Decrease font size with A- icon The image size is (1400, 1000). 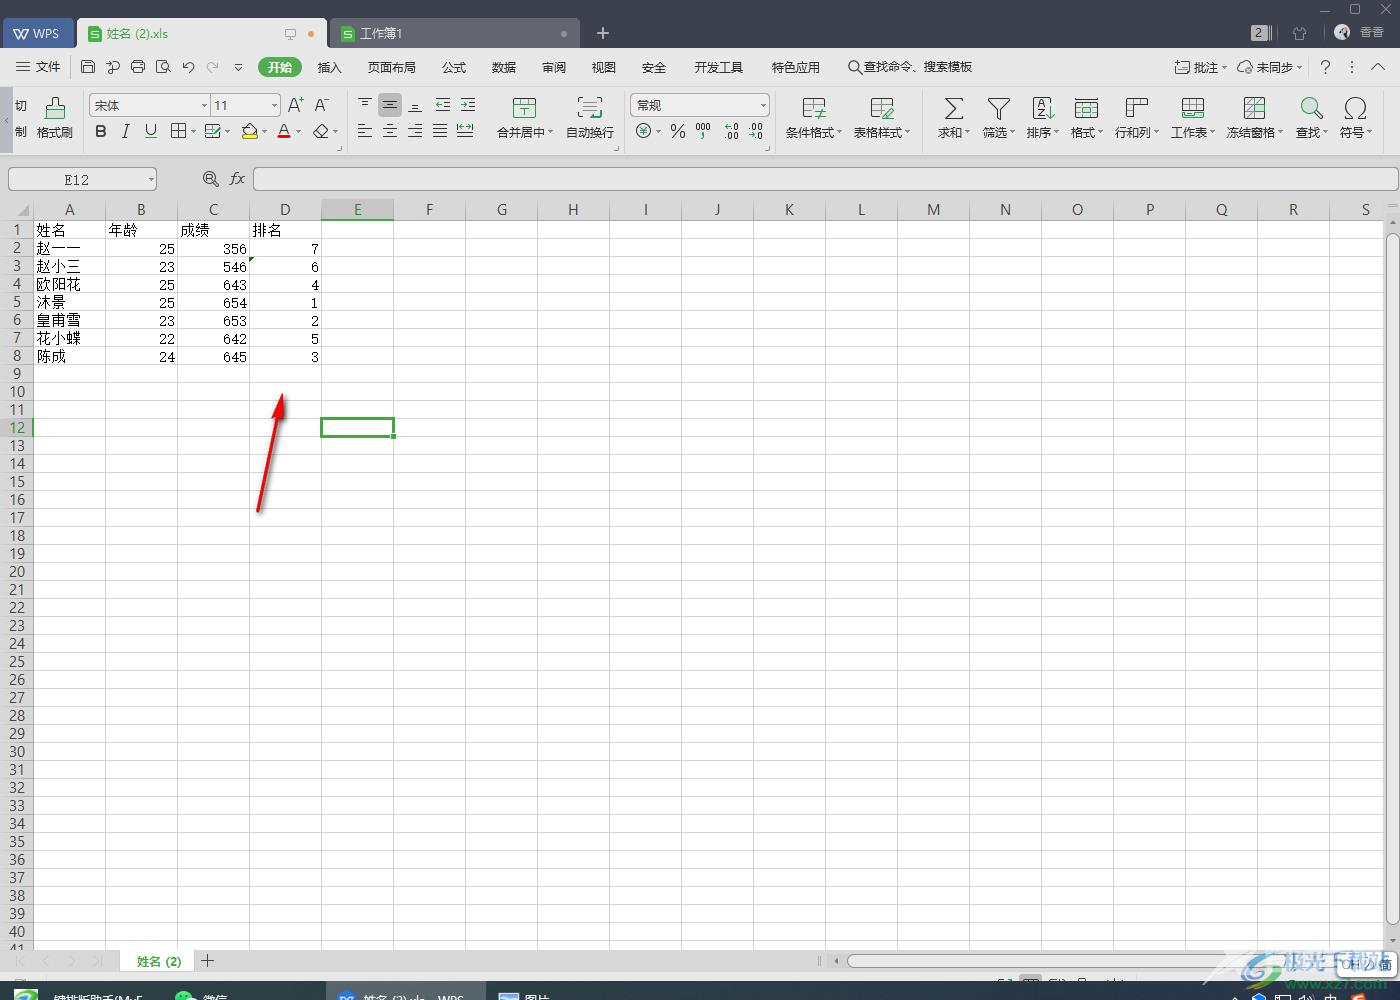click(x=322, y=105)
